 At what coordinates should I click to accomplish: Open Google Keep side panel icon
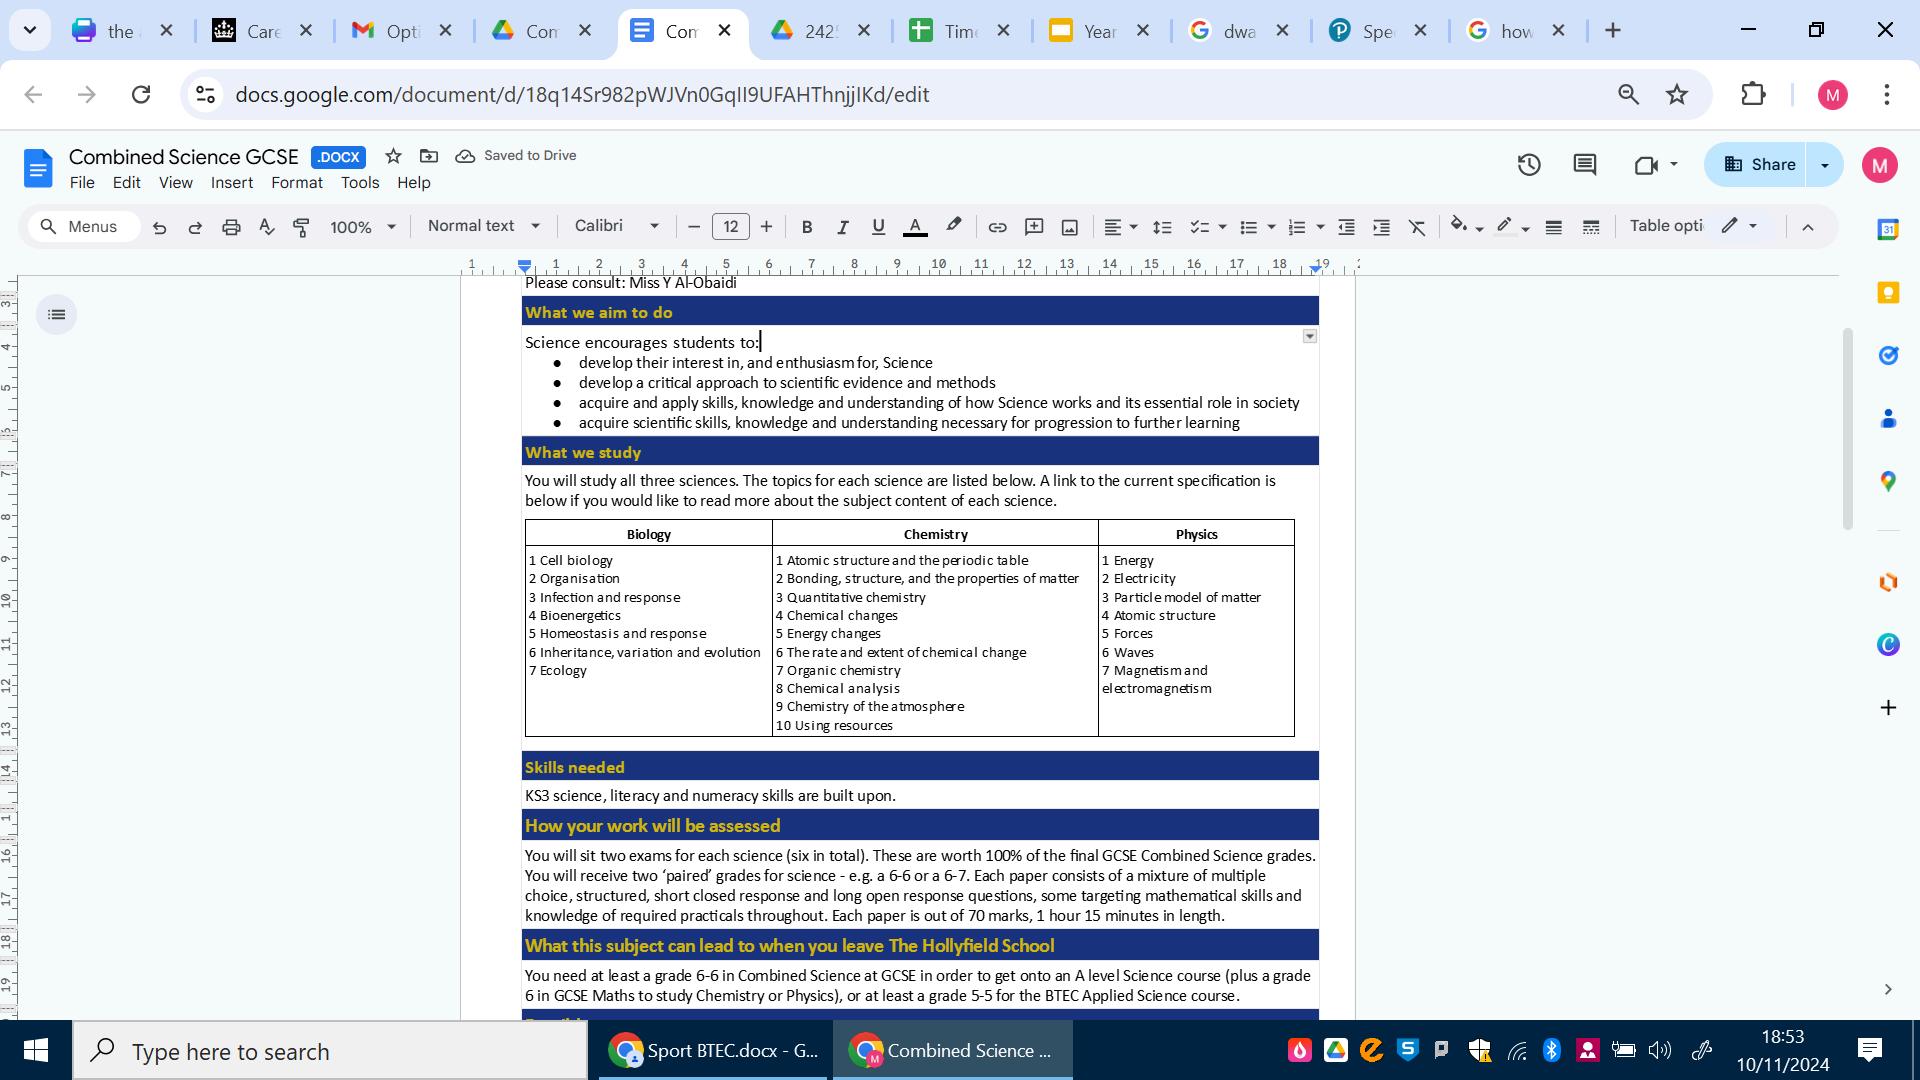(x=1888, y=292)
